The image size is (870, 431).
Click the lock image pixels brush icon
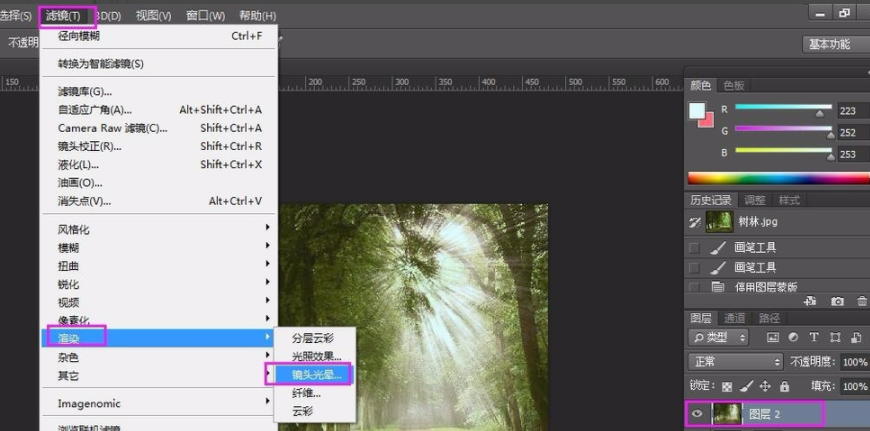click(746, 386)
